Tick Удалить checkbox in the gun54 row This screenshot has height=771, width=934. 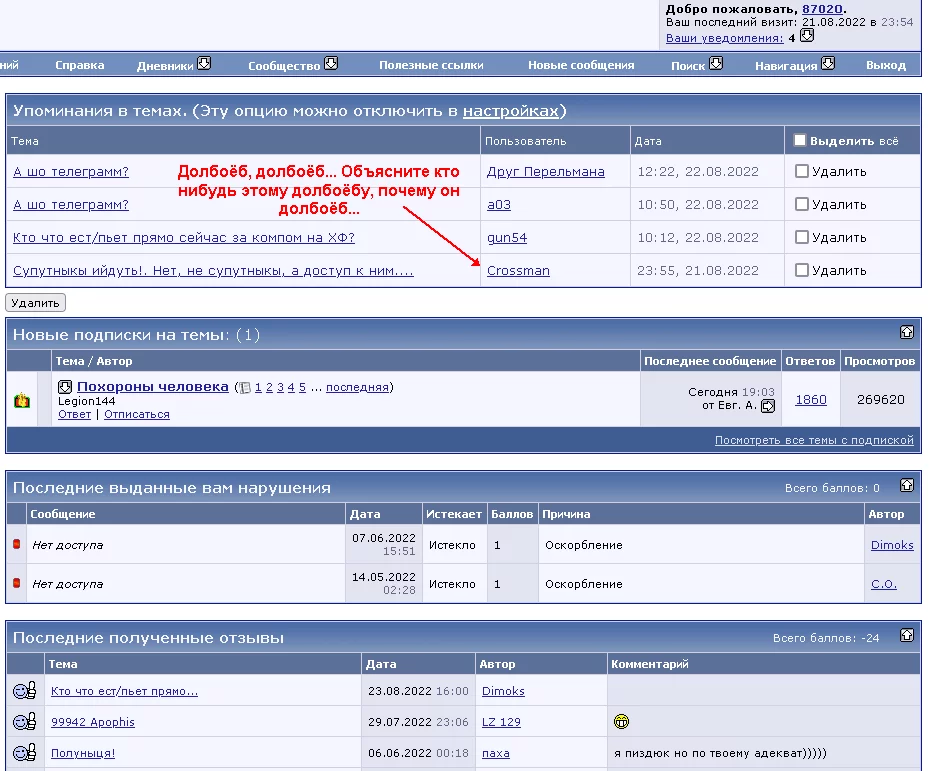(801, 237)
